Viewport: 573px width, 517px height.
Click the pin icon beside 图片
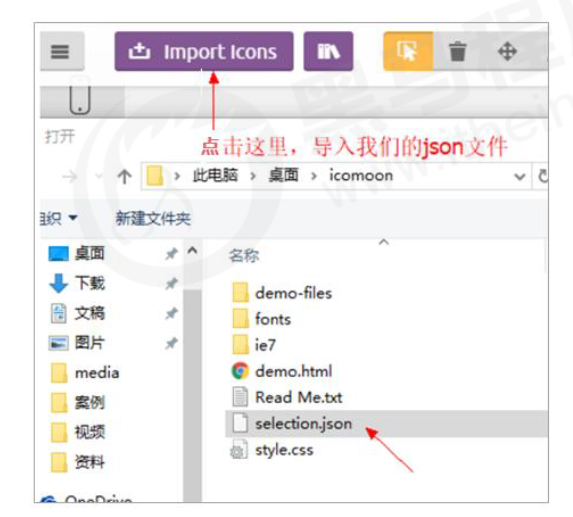[171, 343]
